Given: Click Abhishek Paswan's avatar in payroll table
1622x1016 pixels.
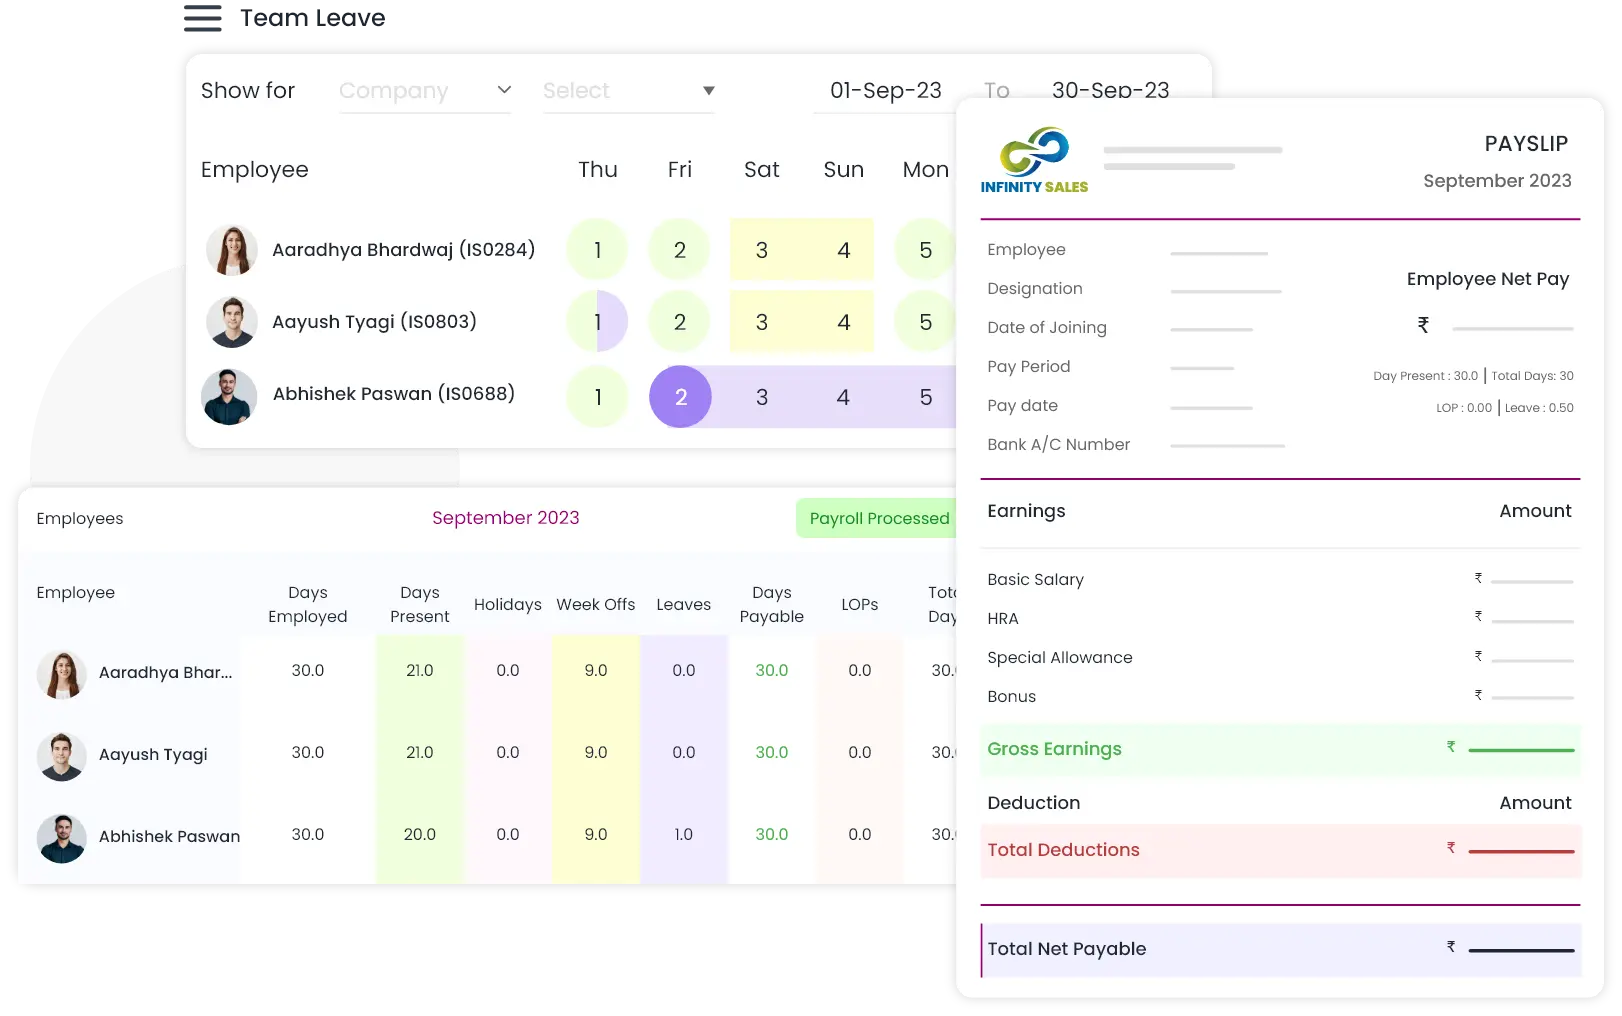Looking at the screenshot, I should pos(61,838).
